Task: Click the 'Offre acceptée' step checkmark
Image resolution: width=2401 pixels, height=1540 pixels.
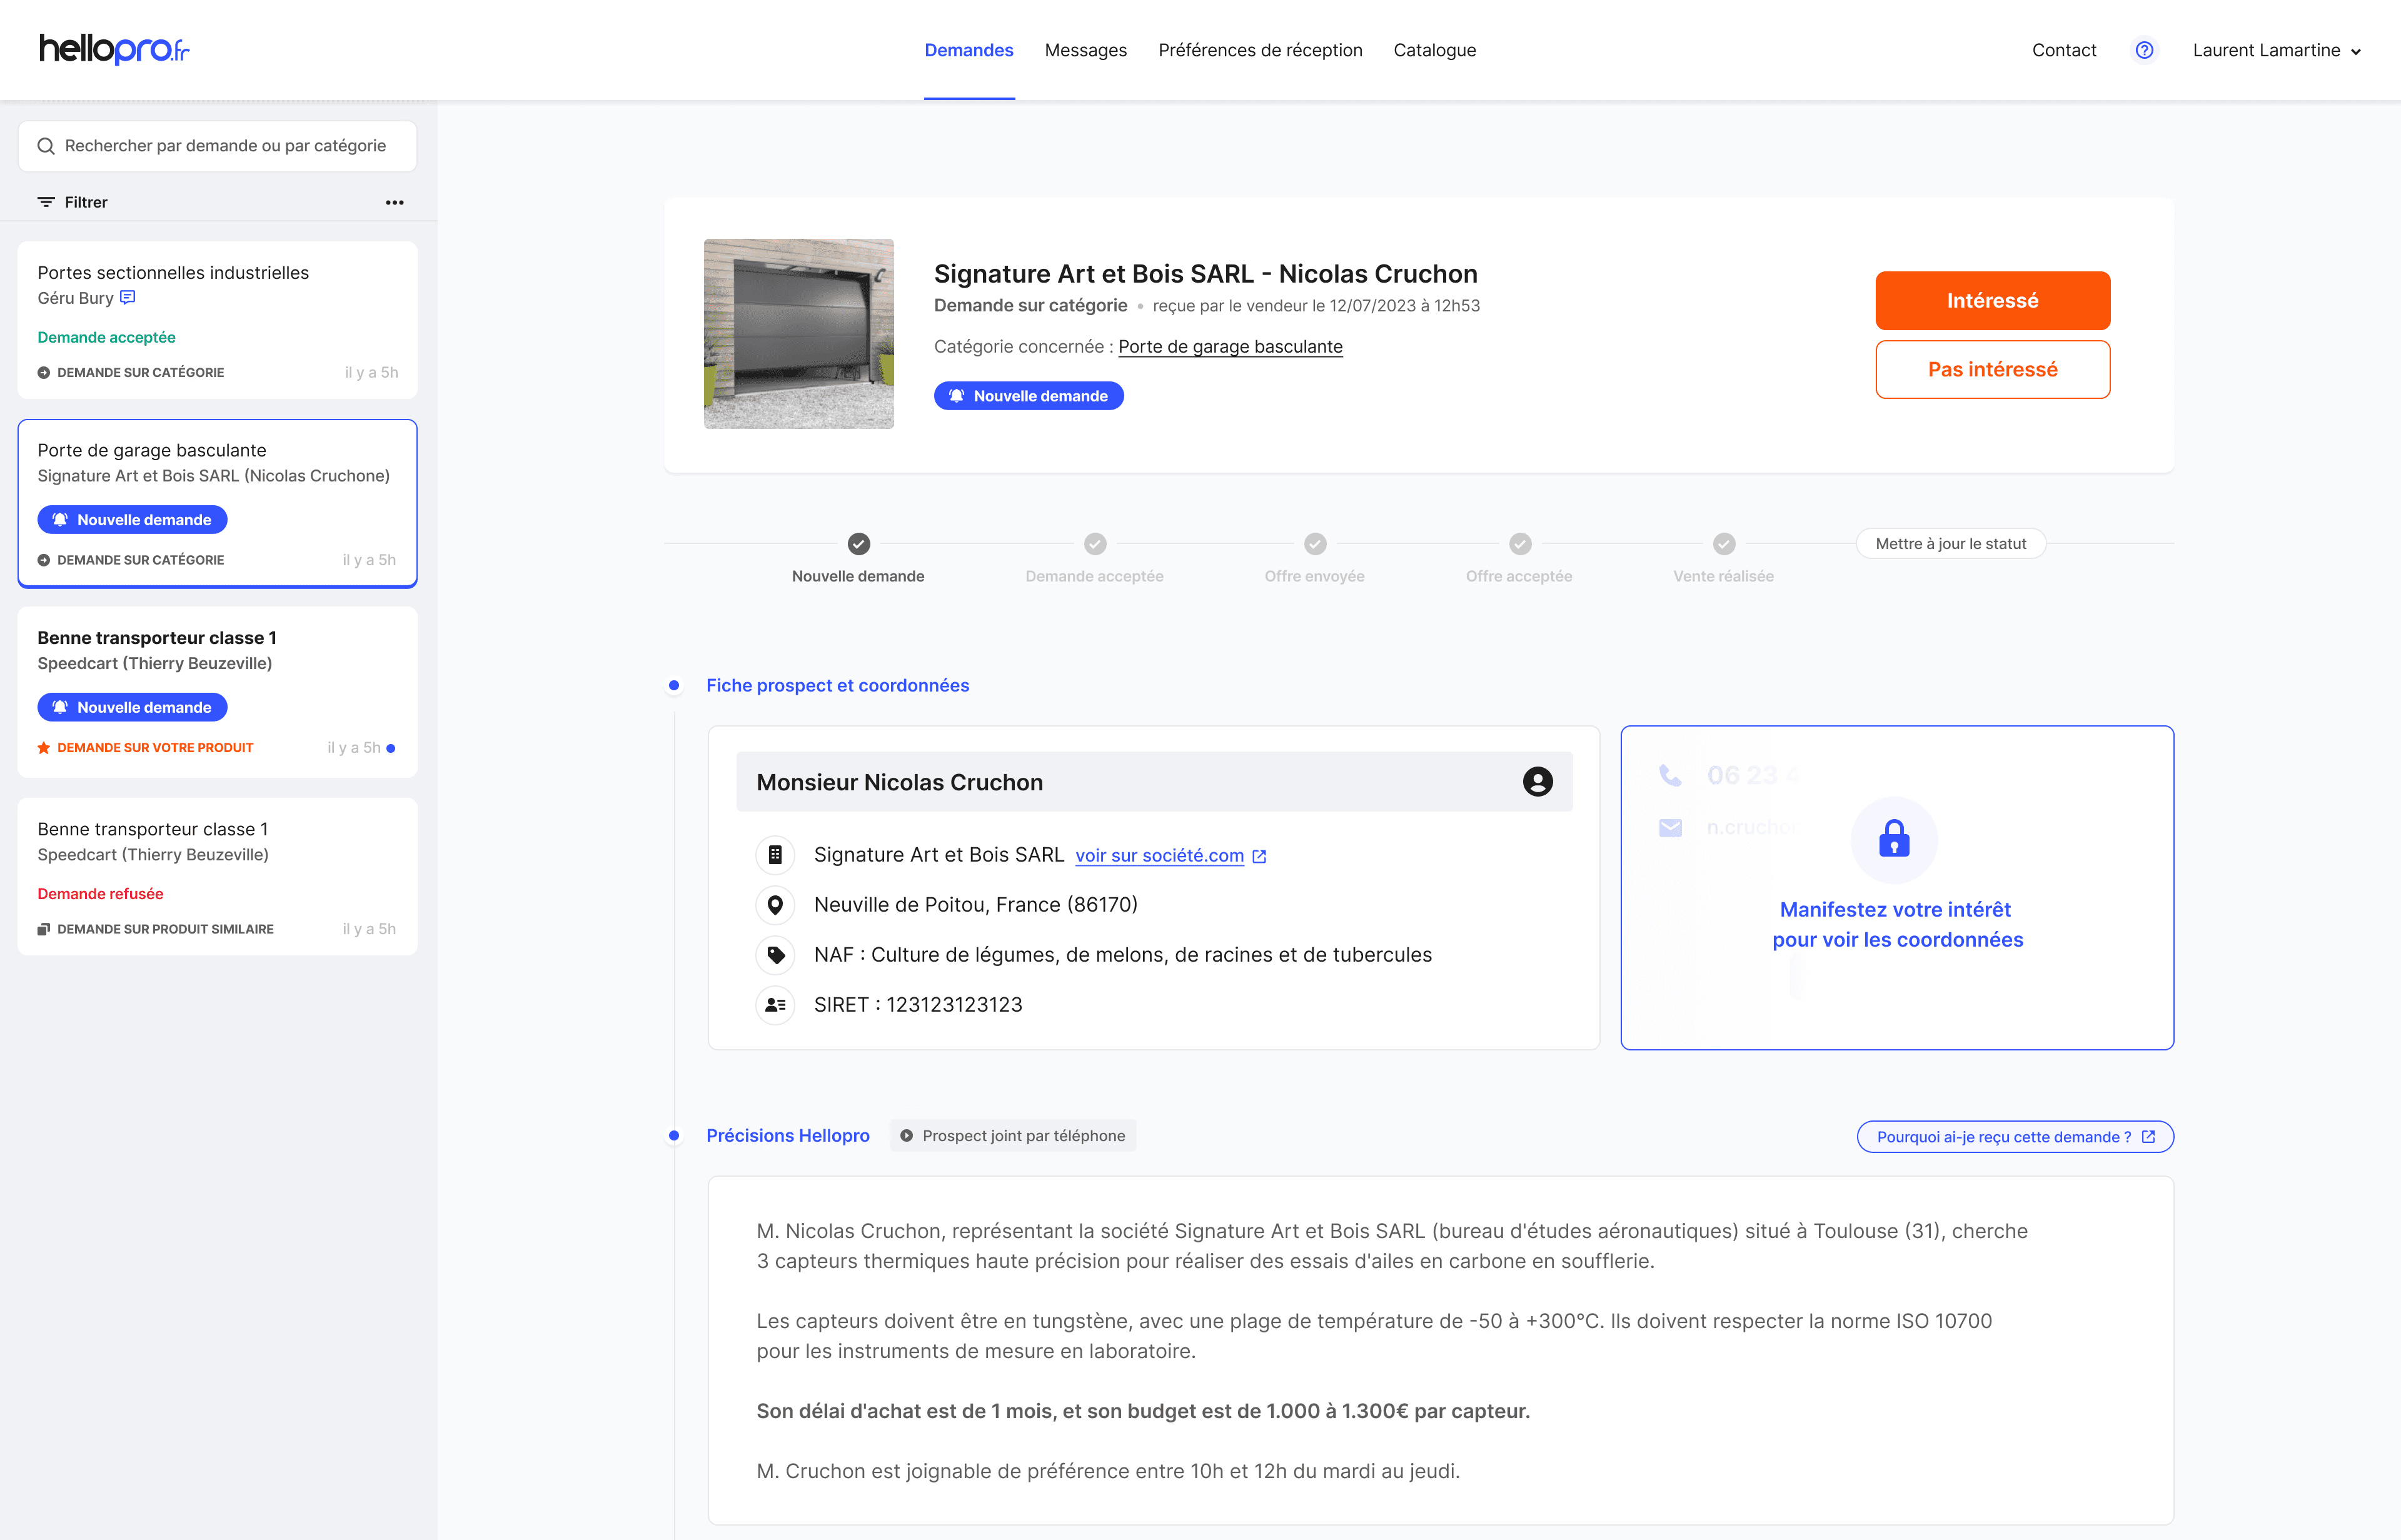Action: [1520, 544]
